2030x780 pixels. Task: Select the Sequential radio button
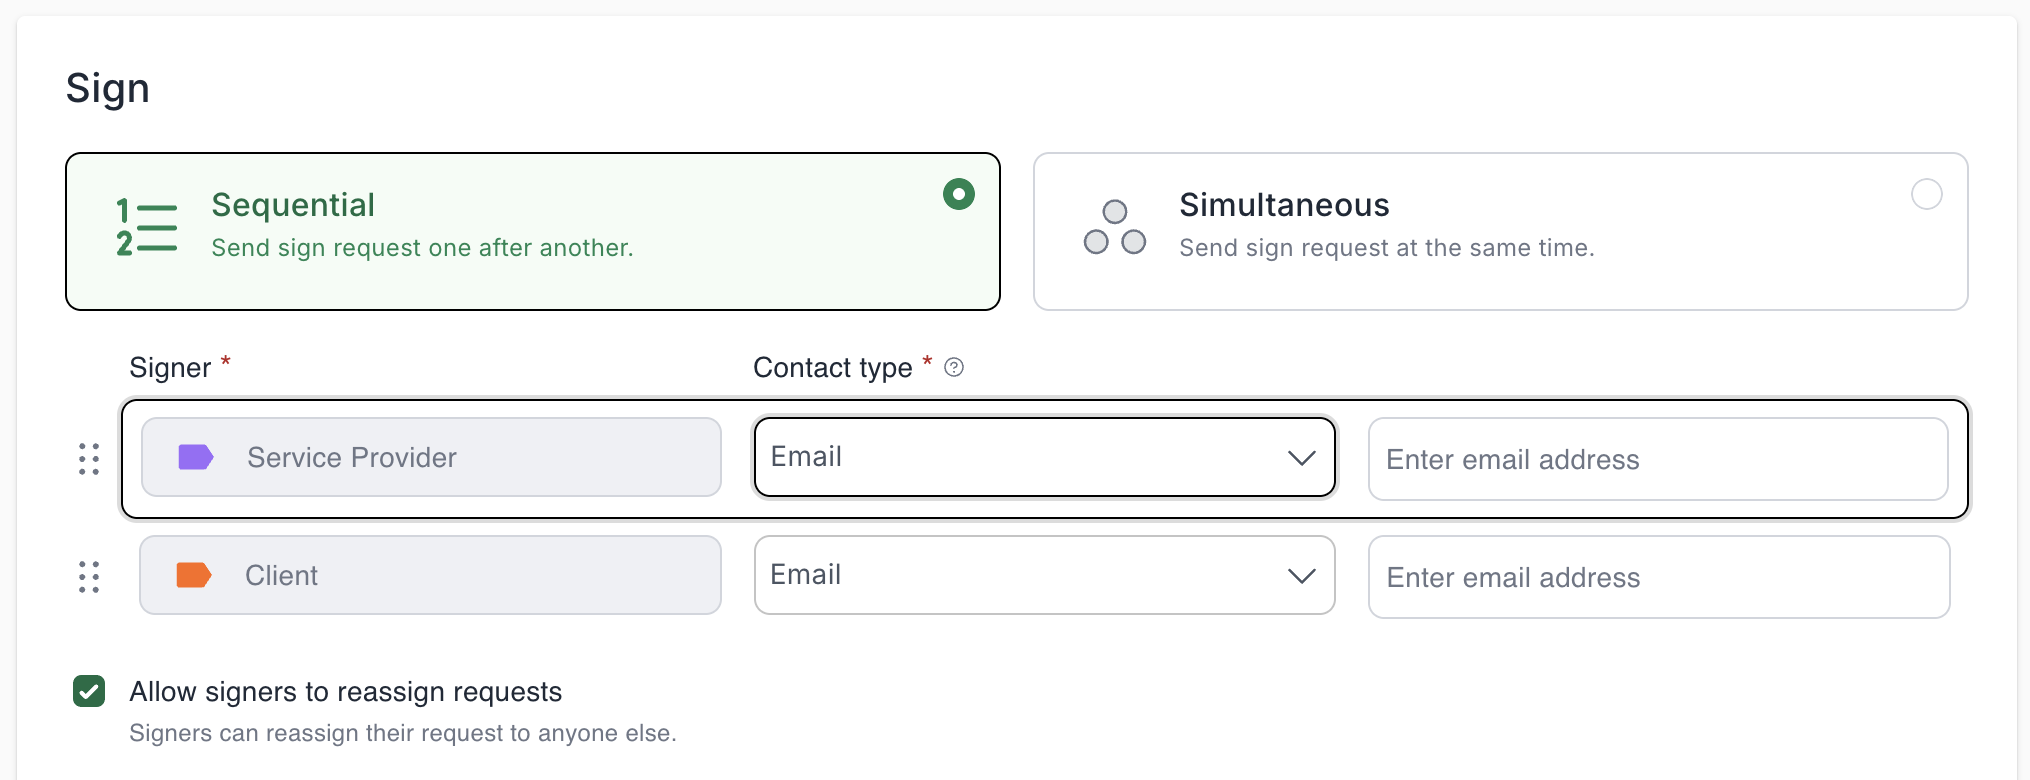point(958,194)
